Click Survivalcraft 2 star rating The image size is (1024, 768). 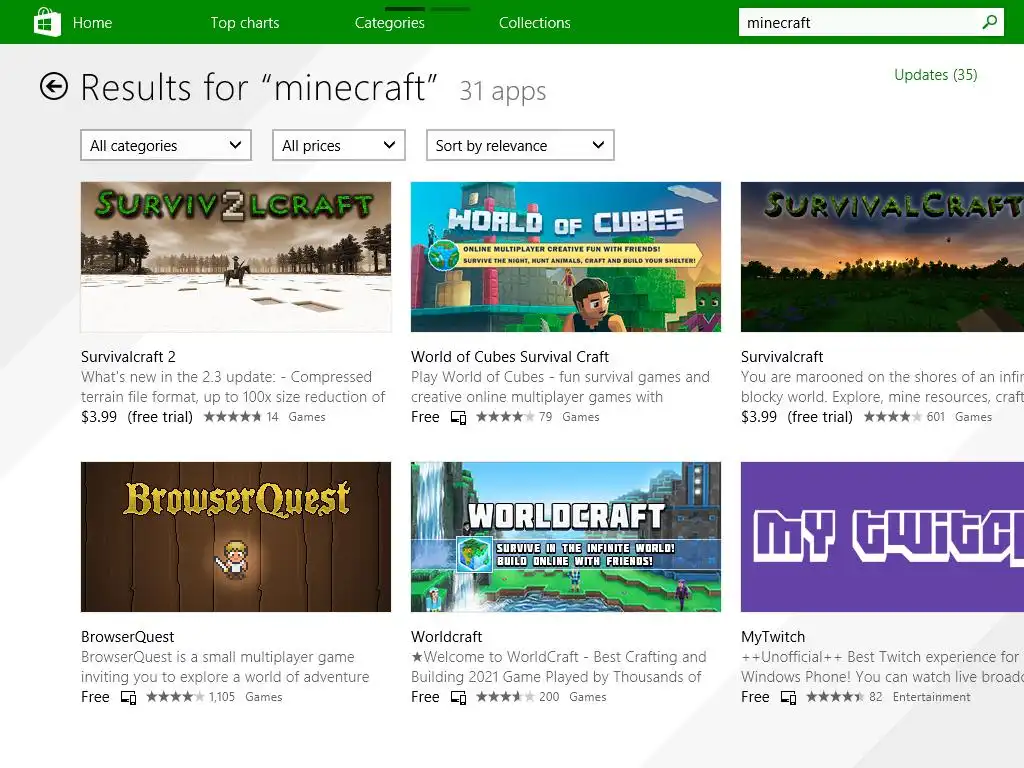click(x=232, y=417)
